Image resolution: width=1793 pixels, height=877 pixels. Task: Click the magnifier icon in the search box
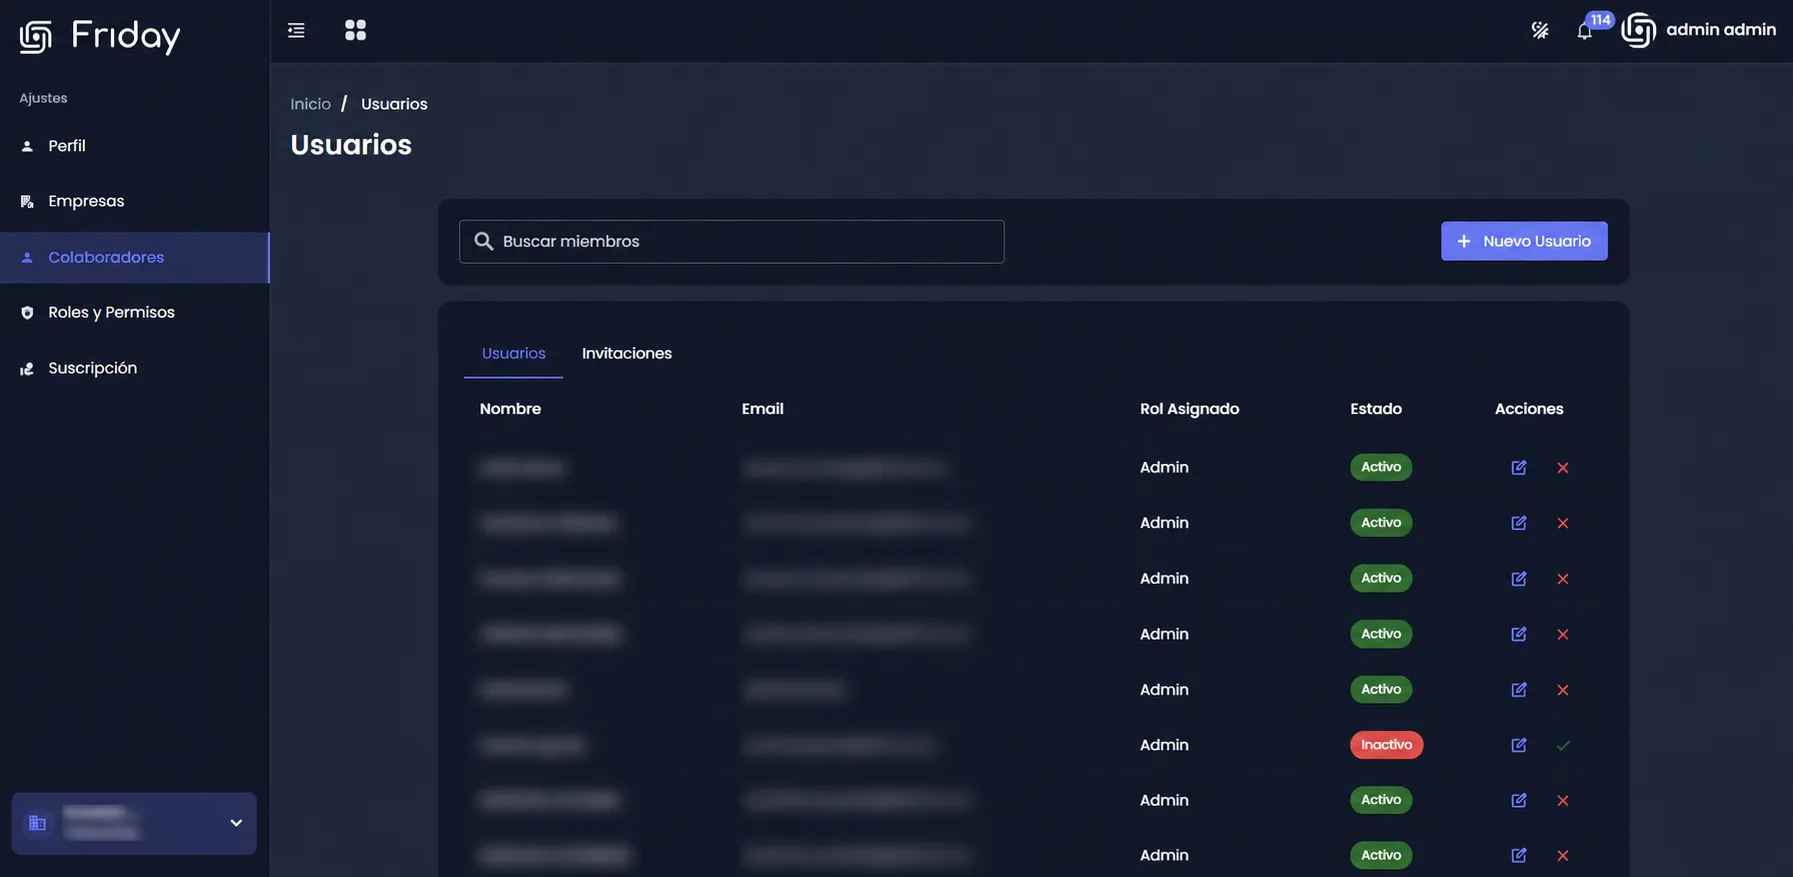483,241
